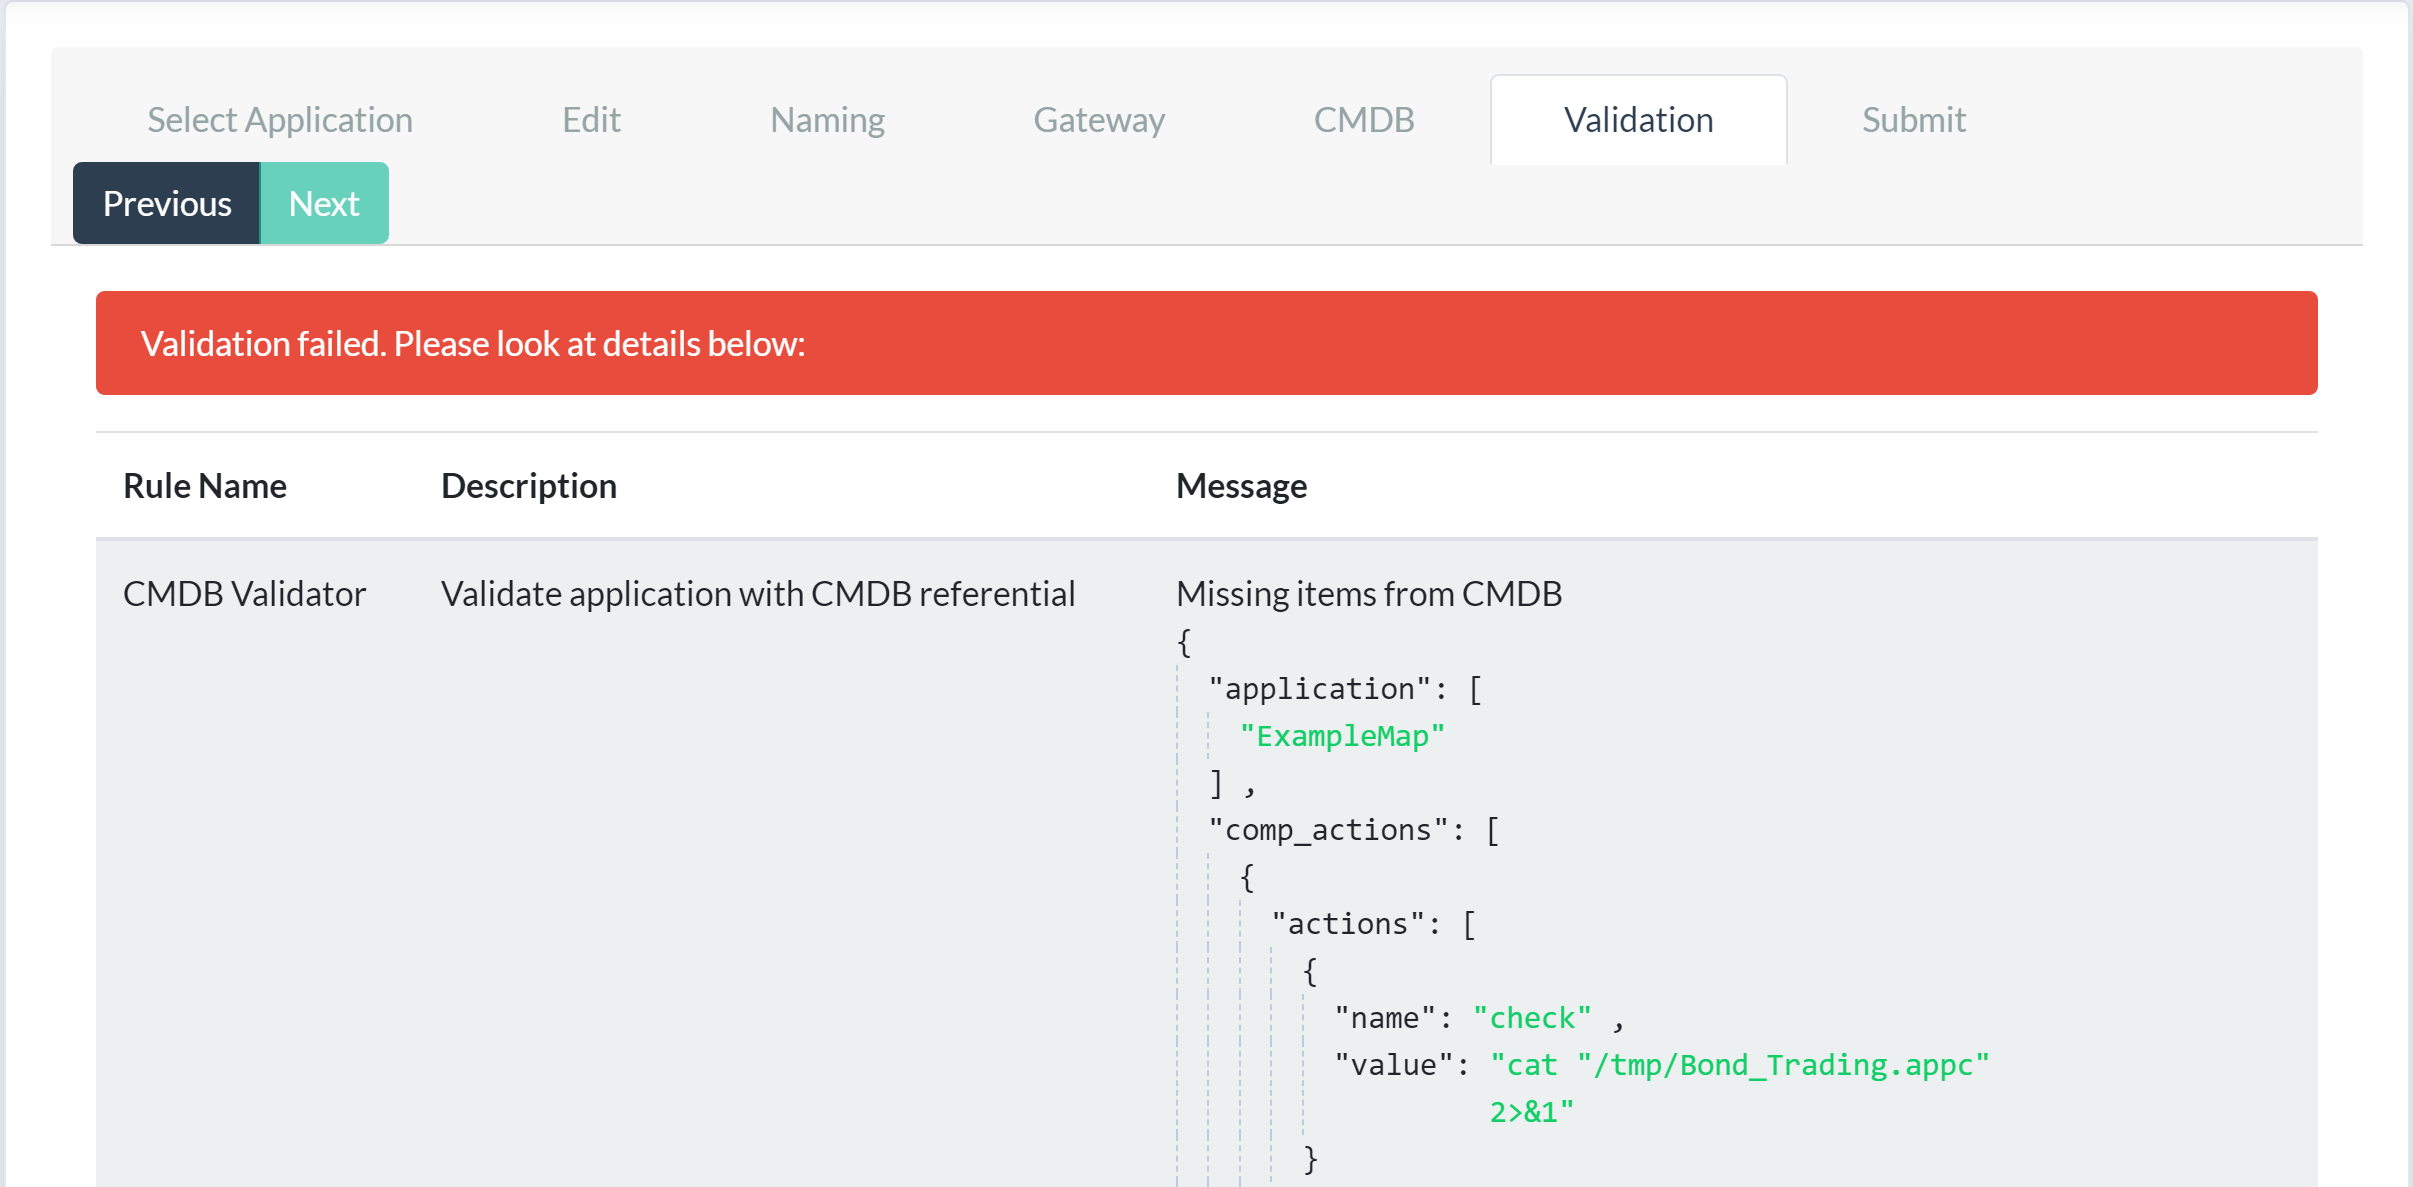Screen dimensions: 2413x1187
Task: Navigate to Select Application step
Action: pos(279,119)
